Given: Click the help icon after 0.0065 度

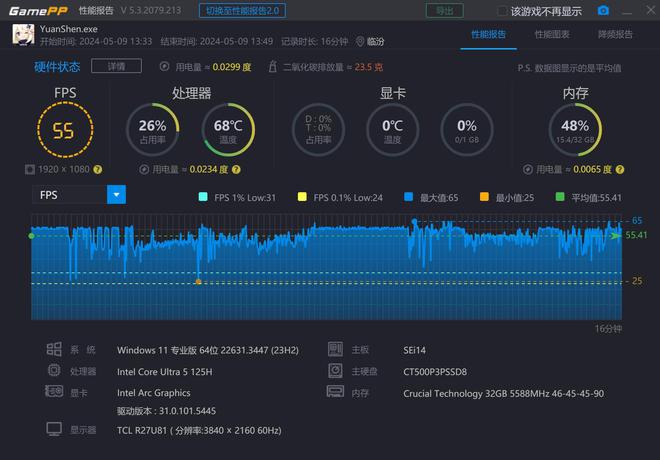Looking at the screenshot, I should [x=620, y=169].
